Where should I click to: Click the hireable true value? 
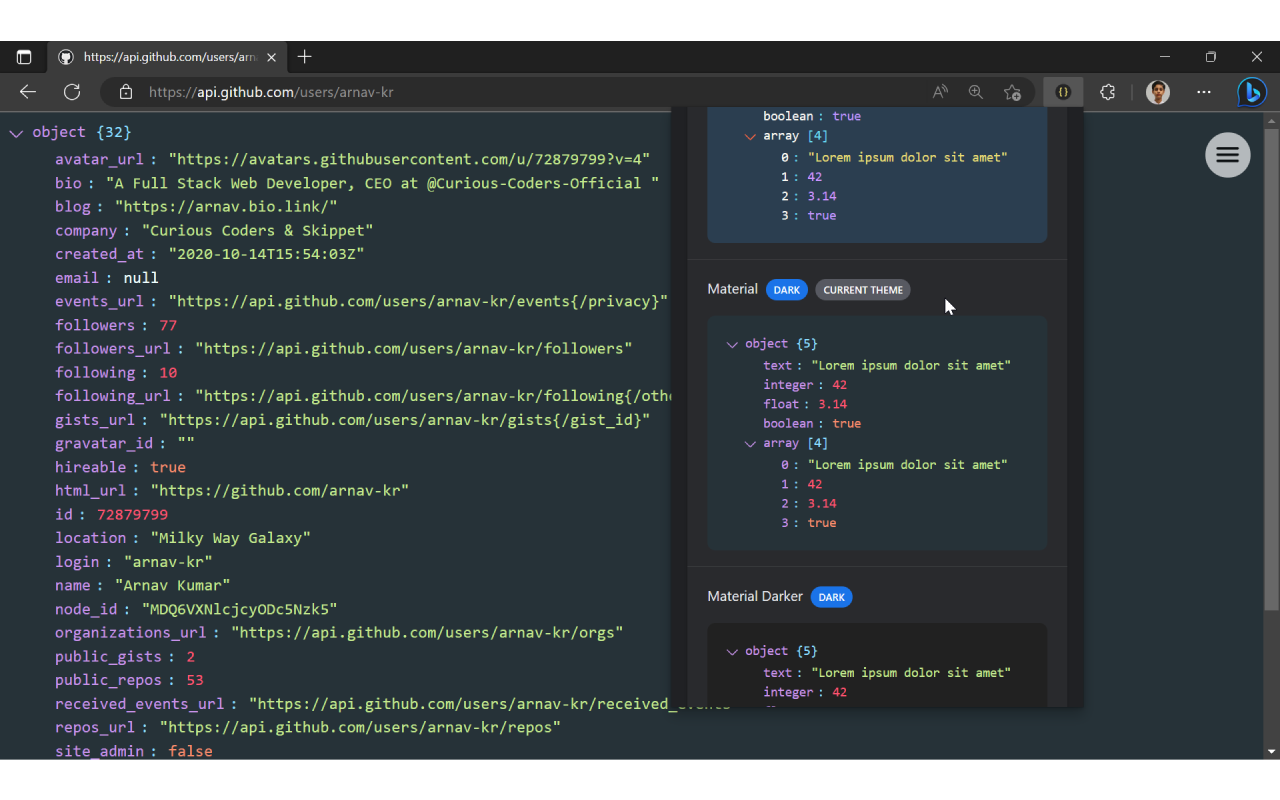pyautogui.click(x=168, y=467)
